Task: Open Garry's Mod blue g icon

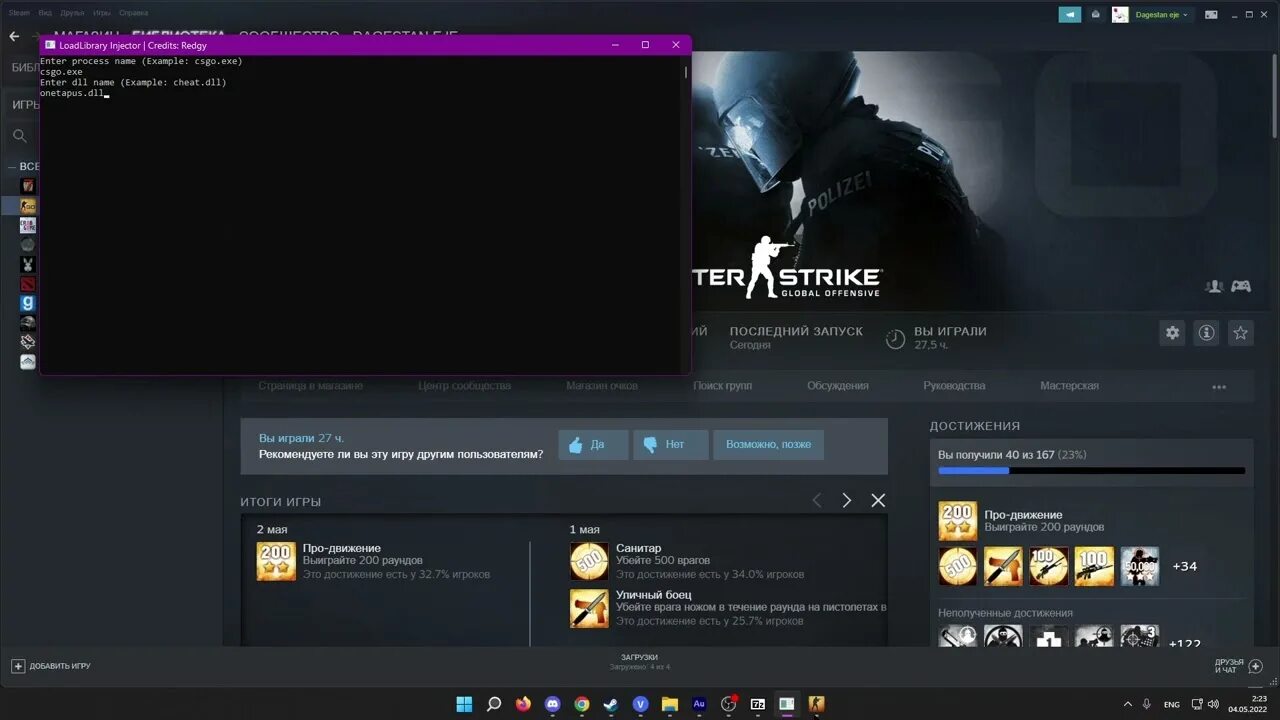Action: pos(28,303)
